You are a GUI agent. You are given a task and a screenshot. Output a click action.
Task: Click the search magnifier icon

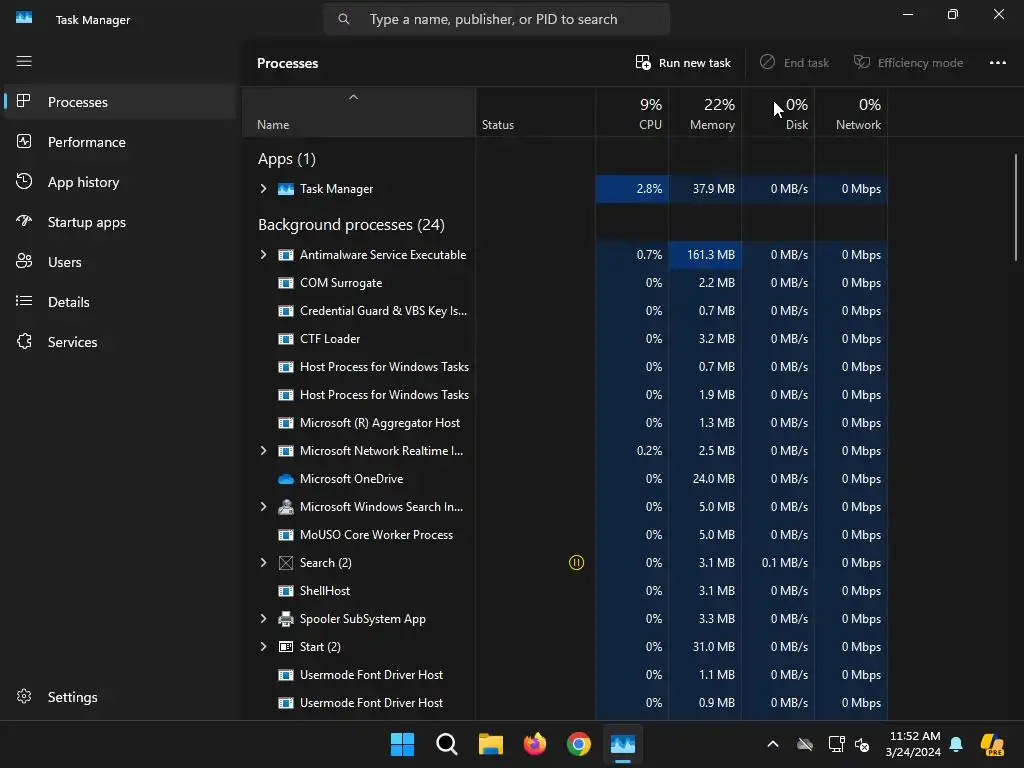click(344, 19)
